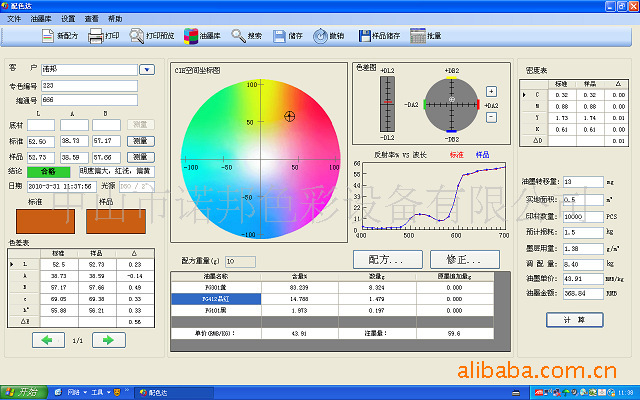Click the 标准 standard orange color swatch

45,221
